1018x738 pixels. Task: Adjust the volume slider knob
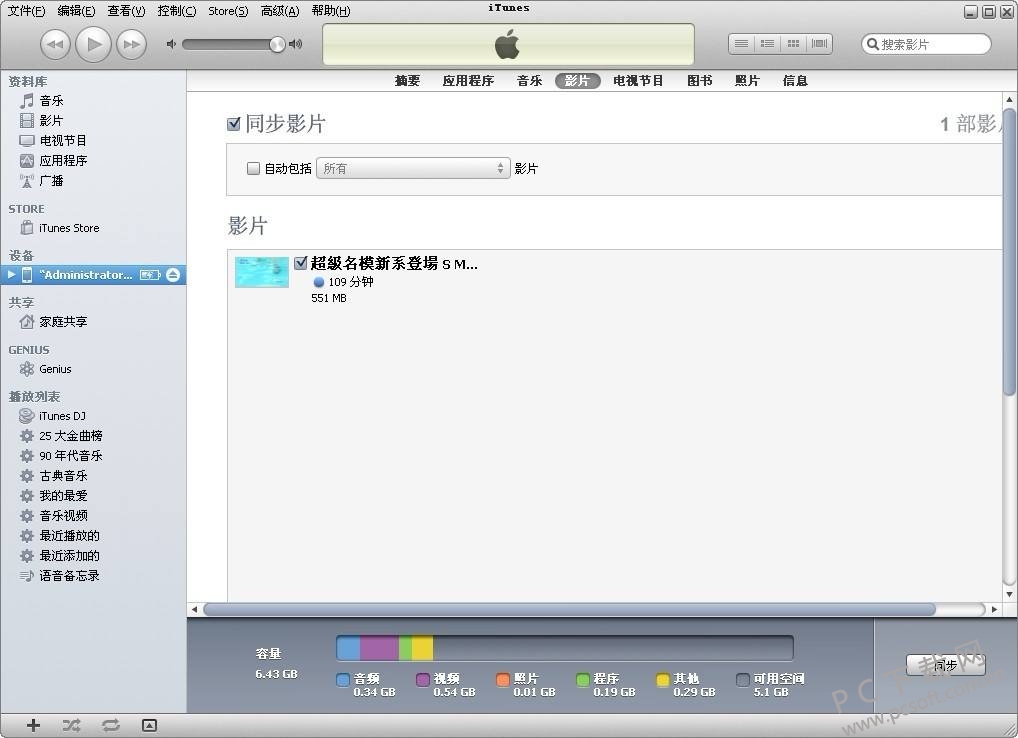coord(277,44)
